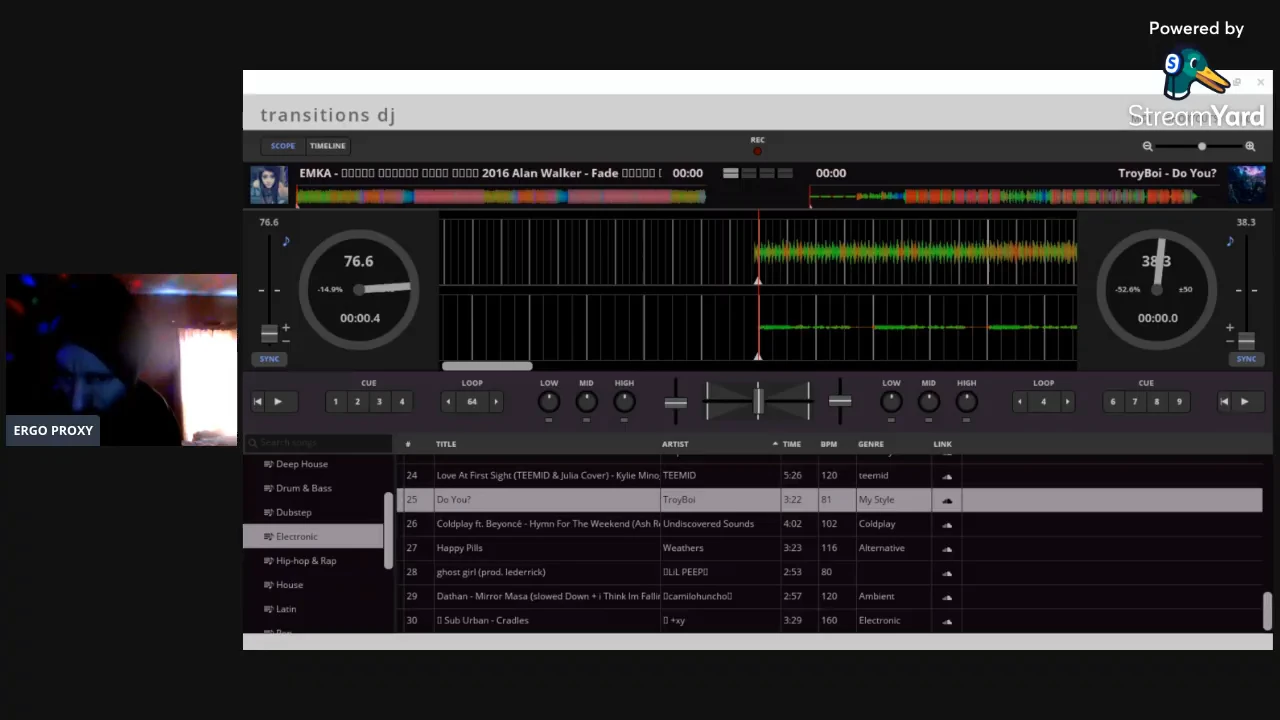Sort the track list by GENRE column
Viewport: 1280px width, 720px height.
(x=871, y=444)
